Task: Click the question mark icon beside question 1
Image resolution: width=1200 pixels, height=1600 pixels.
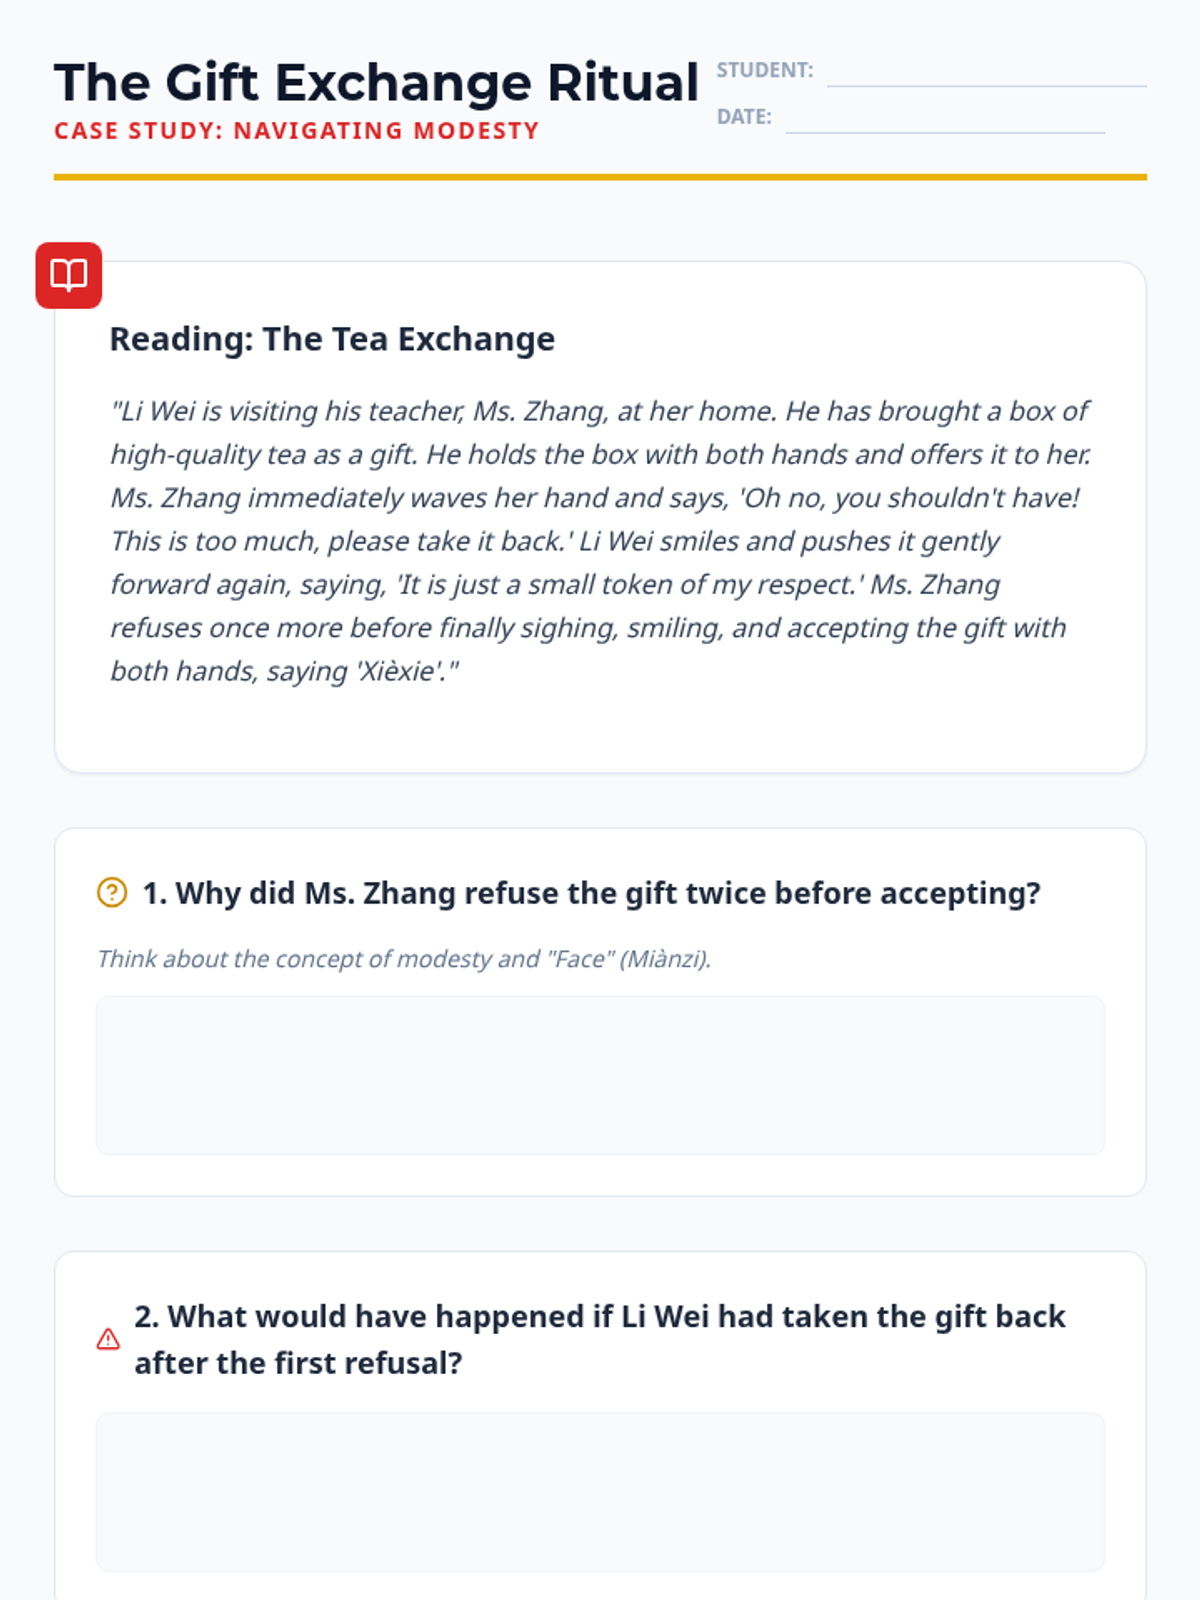Action: pyautogui.click(x=112, y=892)
